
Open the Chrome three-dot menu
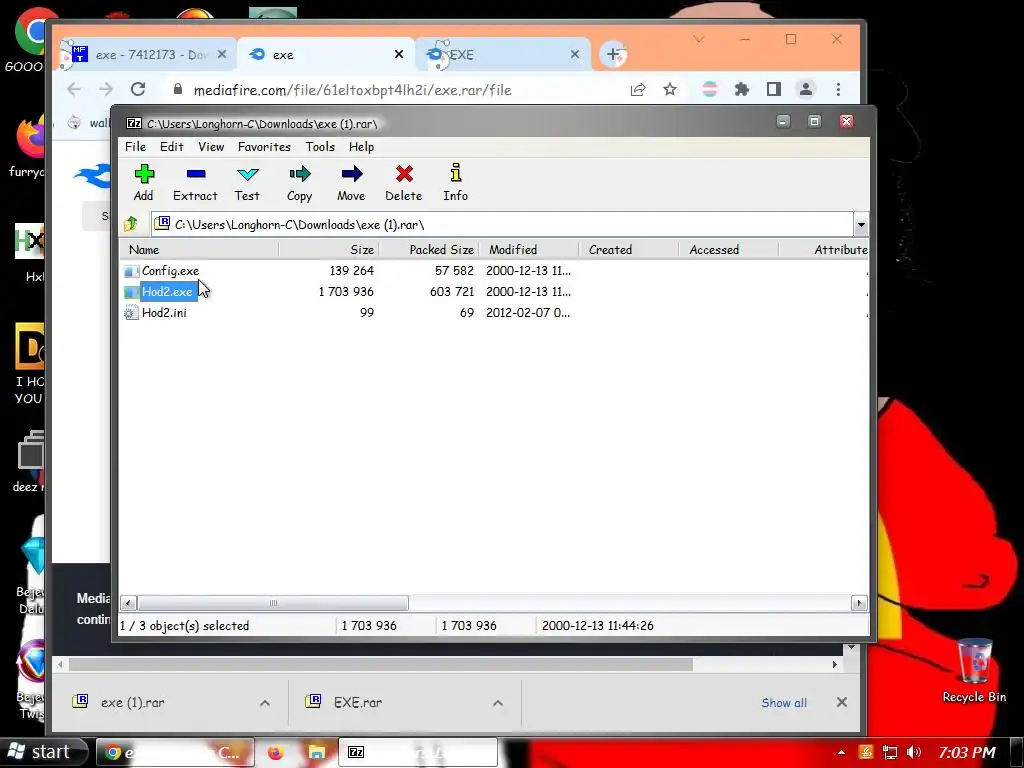coord(839,89)
